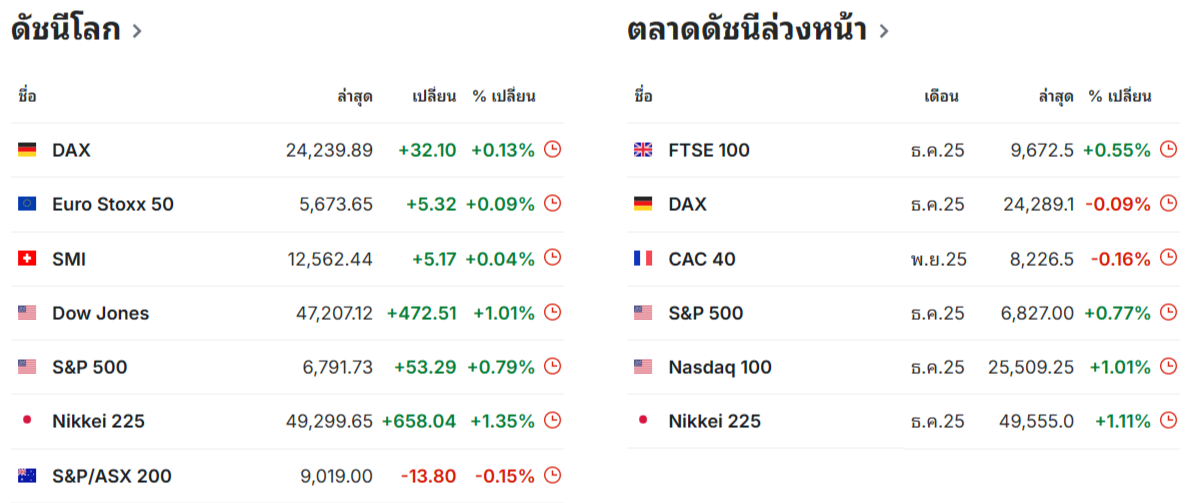Expand the ดัชนีโลก section via its chevron
1198x503 pixels.
click(137, 31)
